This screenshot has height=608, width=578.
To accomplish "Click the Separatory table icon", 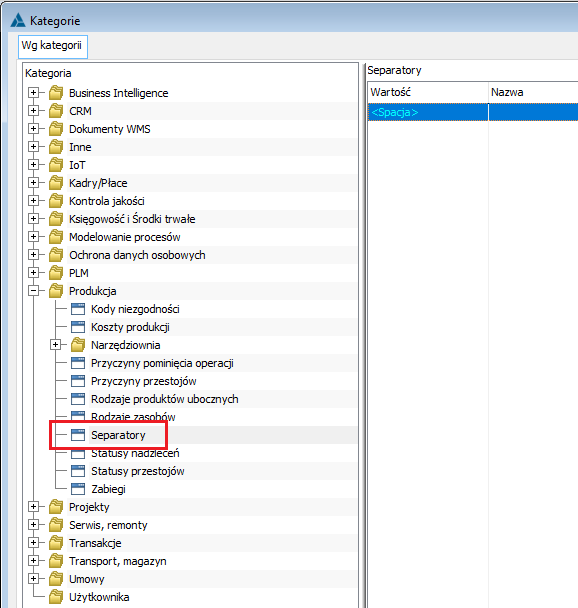I will pyautogui.click(x=78, y=435).
